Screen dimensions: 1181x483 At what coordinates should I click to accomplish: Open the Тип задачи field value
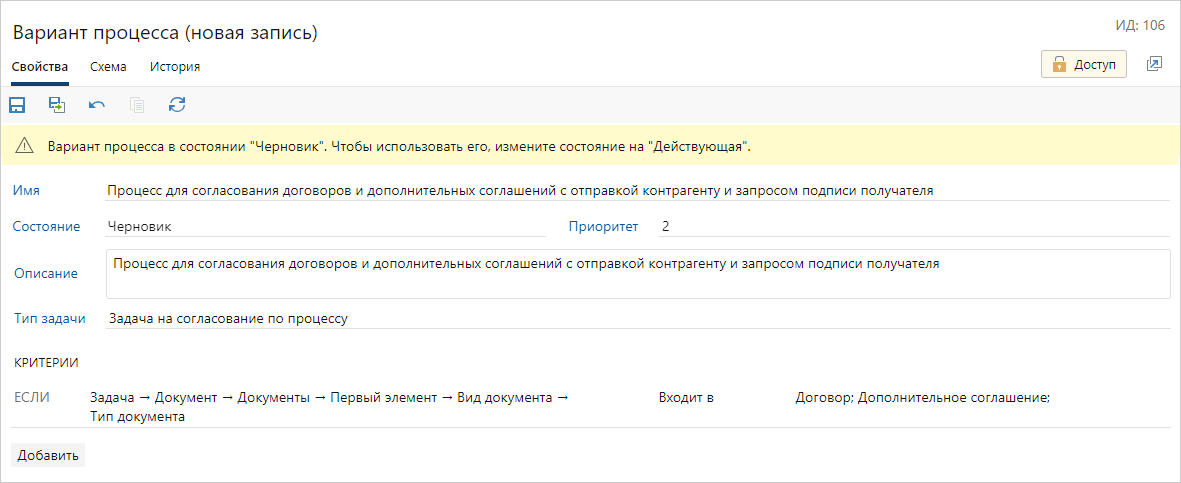637,319
